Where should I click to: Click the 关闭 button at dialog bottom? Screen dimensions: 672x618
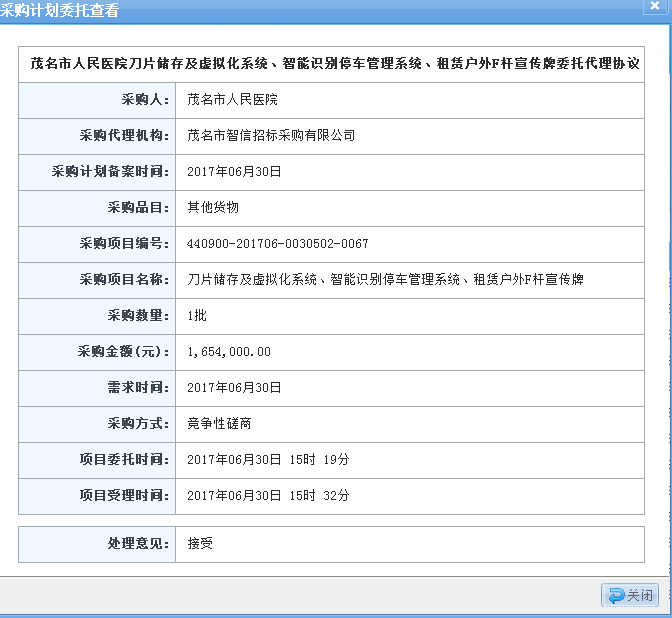(x=630, y=595)
